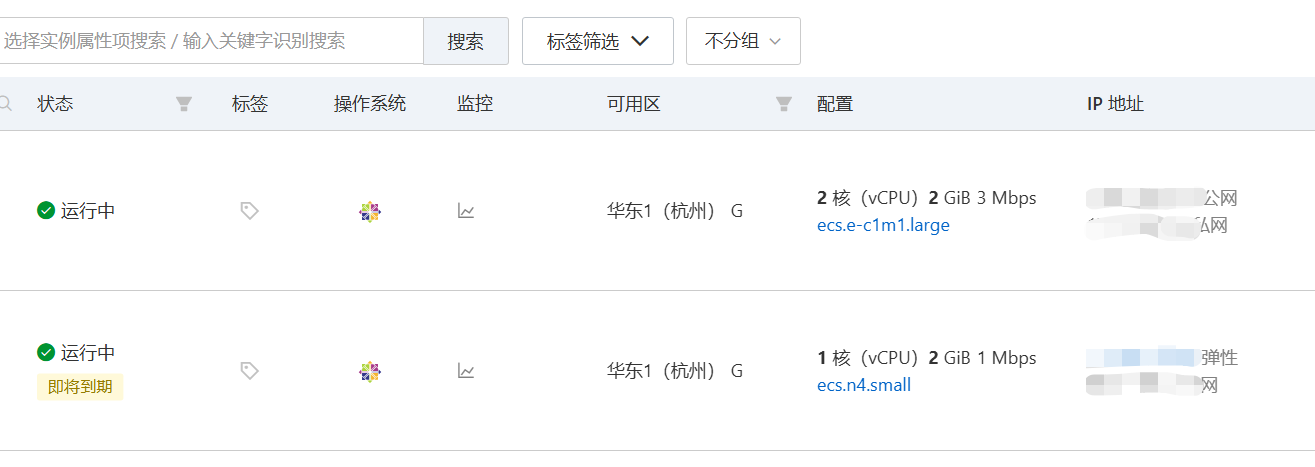Open monitoring chart for ecs.n4.small instance
The width and height of the screenshot is (1315, 467).
point(466,371)
